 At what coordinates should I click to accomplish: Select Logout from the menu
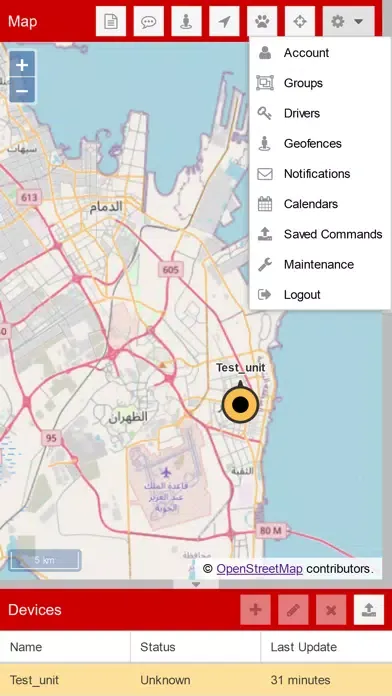tap(320, 294)
